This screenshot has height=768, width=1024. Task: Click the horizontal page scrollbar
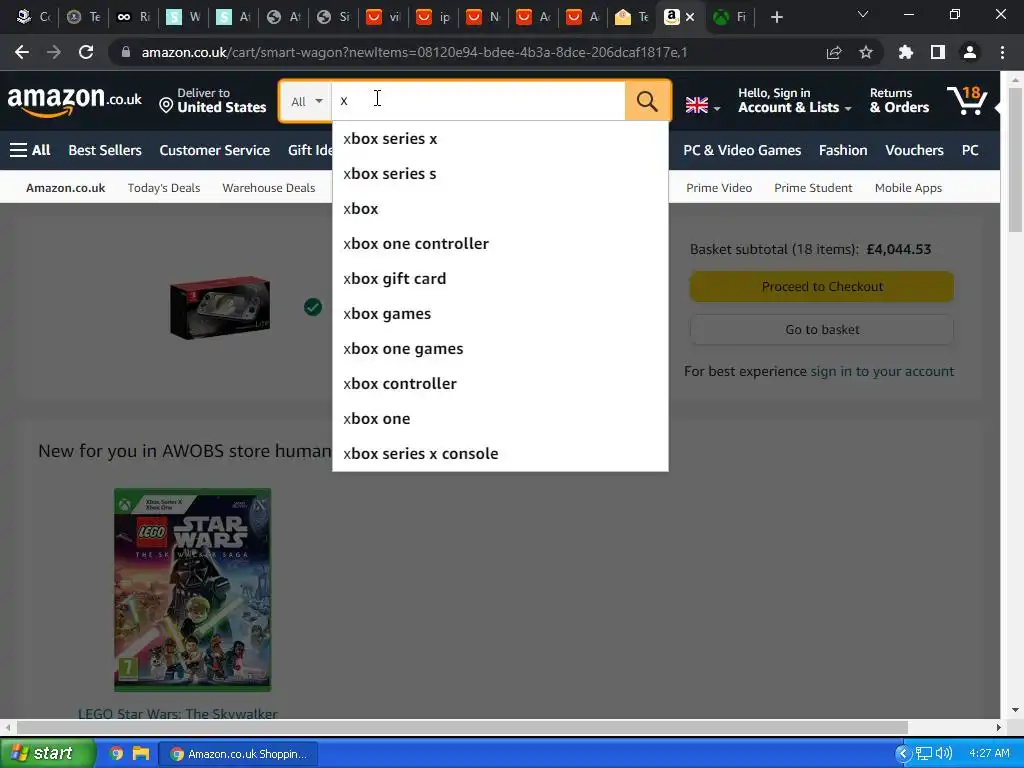click(462, 727)
